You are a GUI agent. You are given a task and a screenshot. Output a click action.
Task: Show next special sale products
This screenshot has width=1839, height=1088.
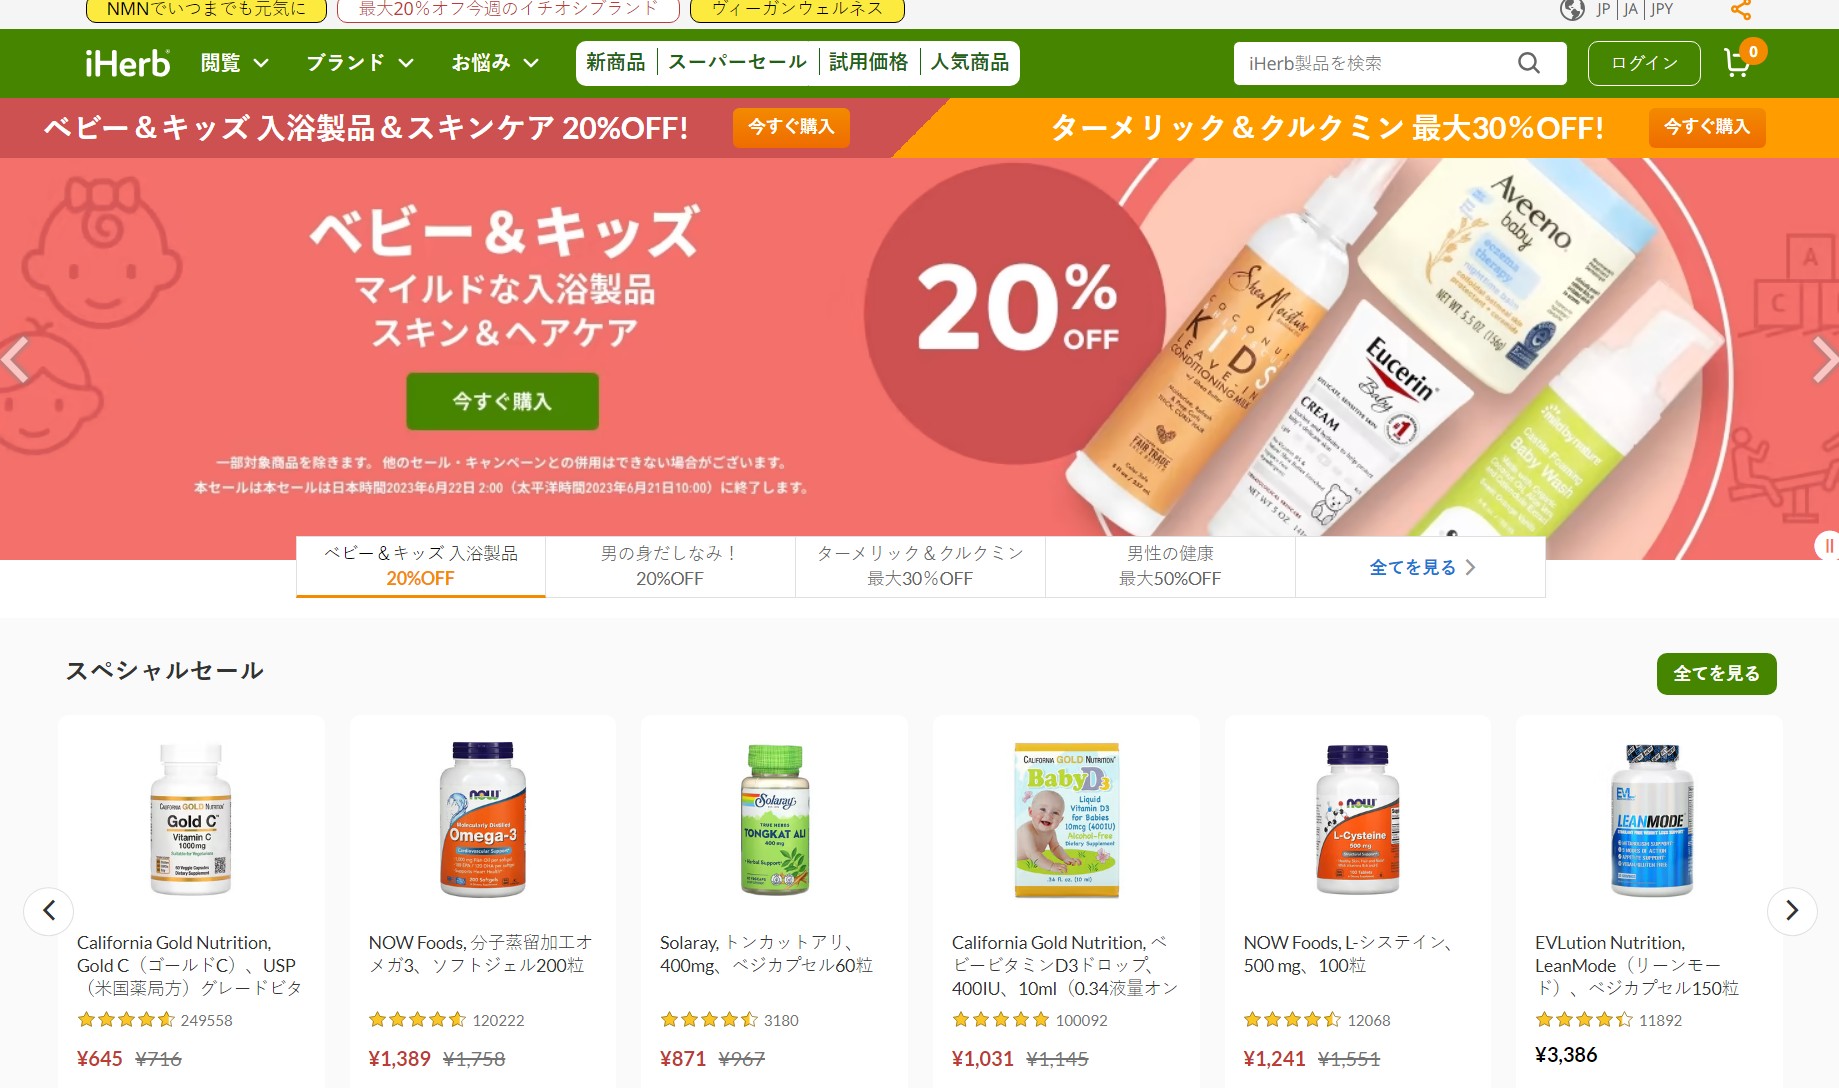click(x=1792, y=911)
